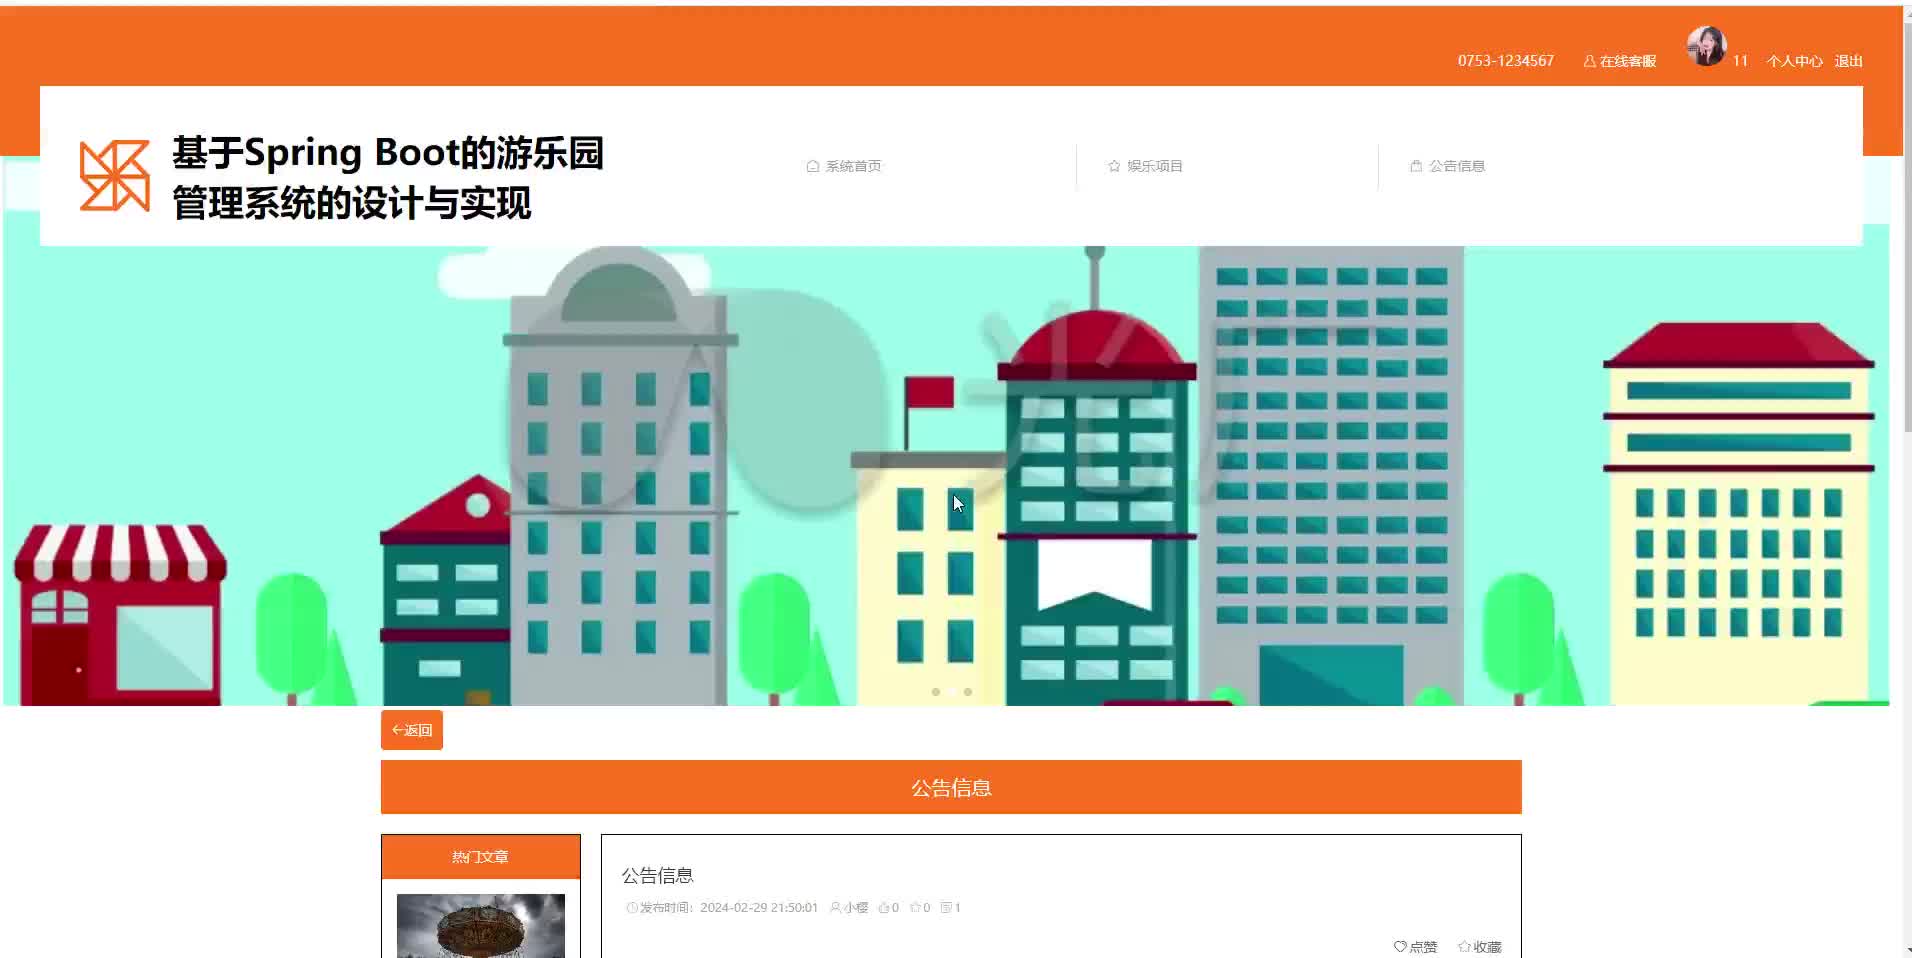The height and width of the screenshot is (958, 1912).
Task: Click the home icon beside 系统首页
Action: 813,166
